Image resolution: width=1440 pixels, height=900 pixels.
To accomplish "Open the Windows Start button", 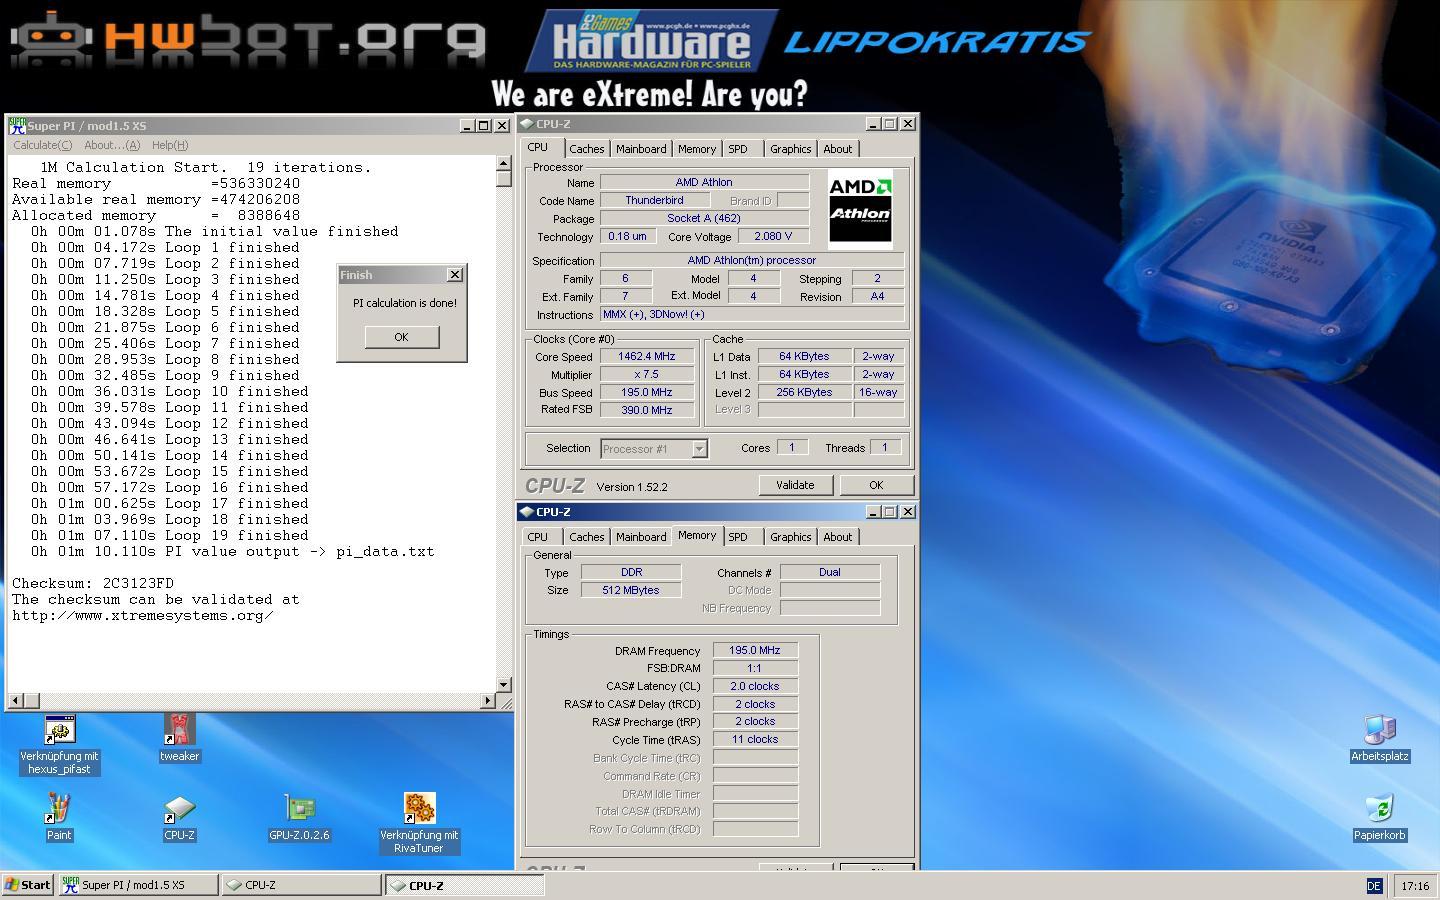I will (28, 885).
